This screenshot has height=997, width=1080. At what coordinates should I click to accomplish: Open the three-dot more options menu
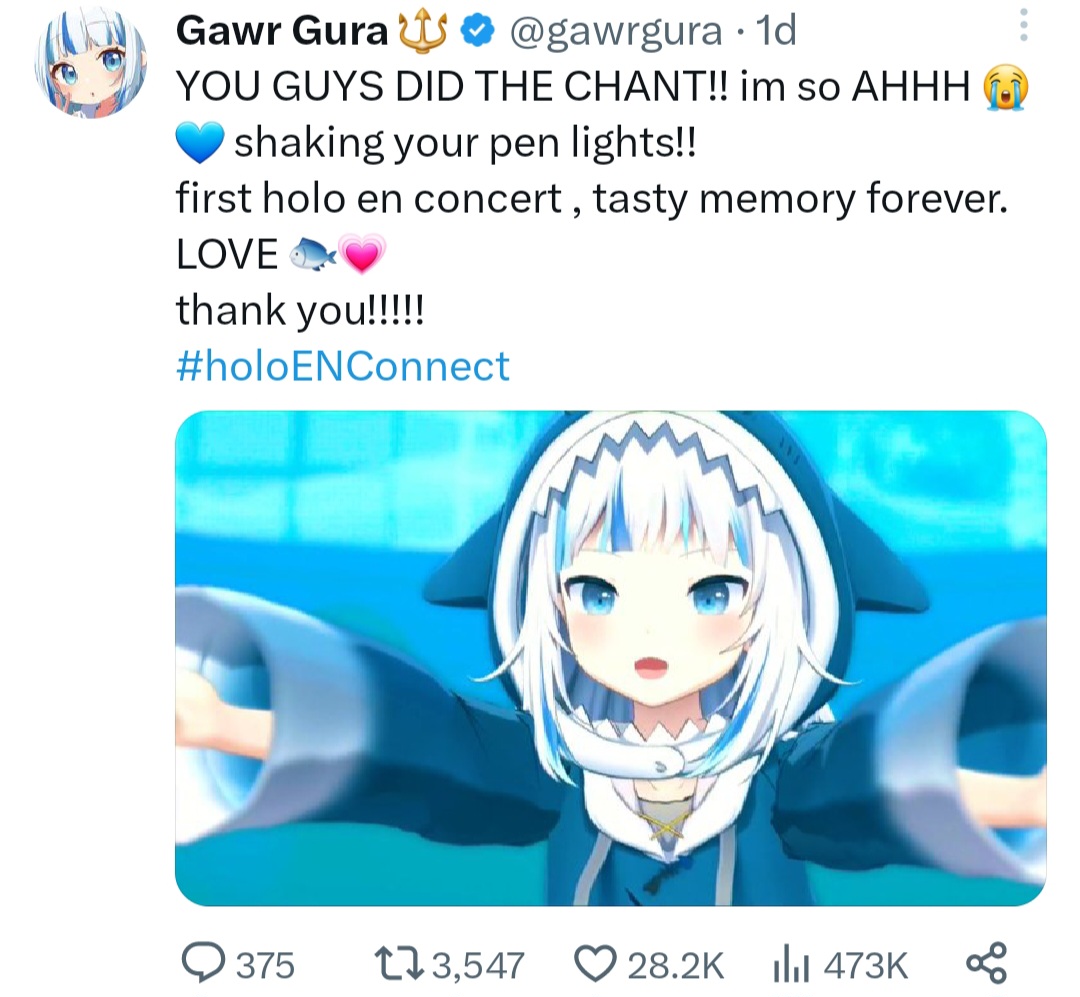(x=1024, y=25)
